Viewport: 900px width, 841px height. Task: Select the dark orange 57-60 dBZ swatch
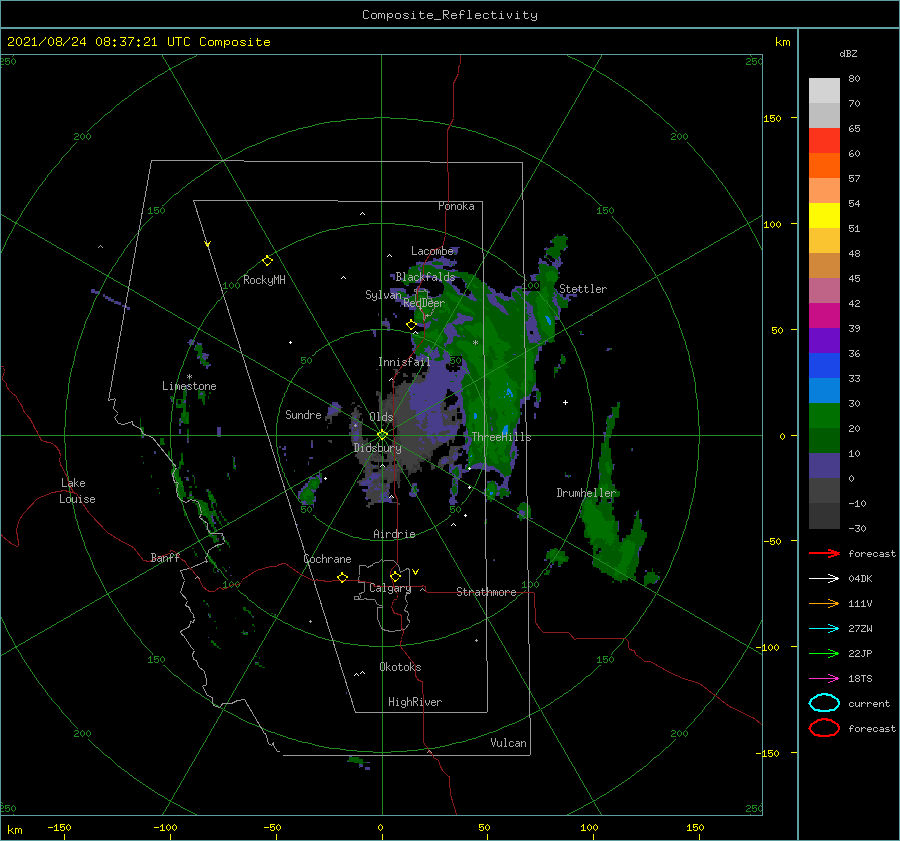point(824,165)
